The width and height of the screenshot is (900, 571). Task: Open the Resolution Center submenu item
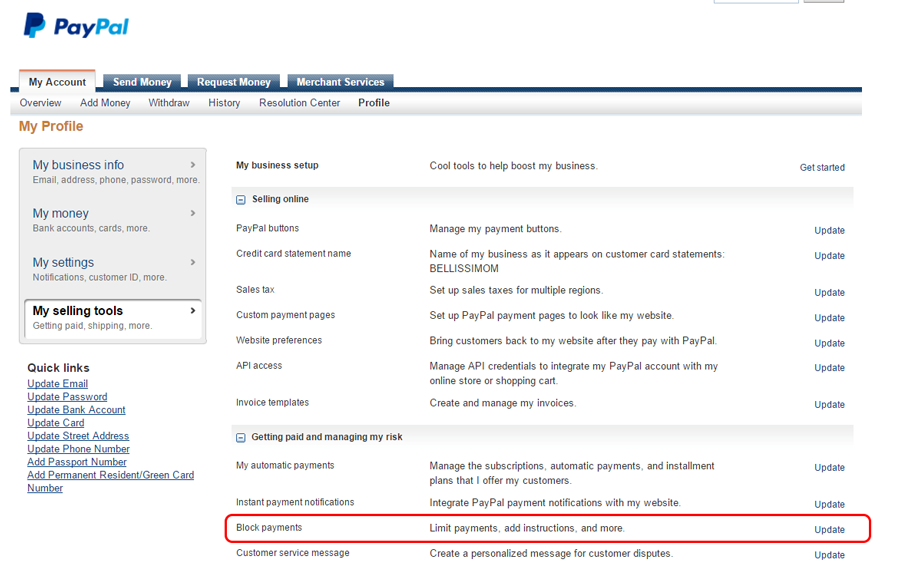(300, 103)
